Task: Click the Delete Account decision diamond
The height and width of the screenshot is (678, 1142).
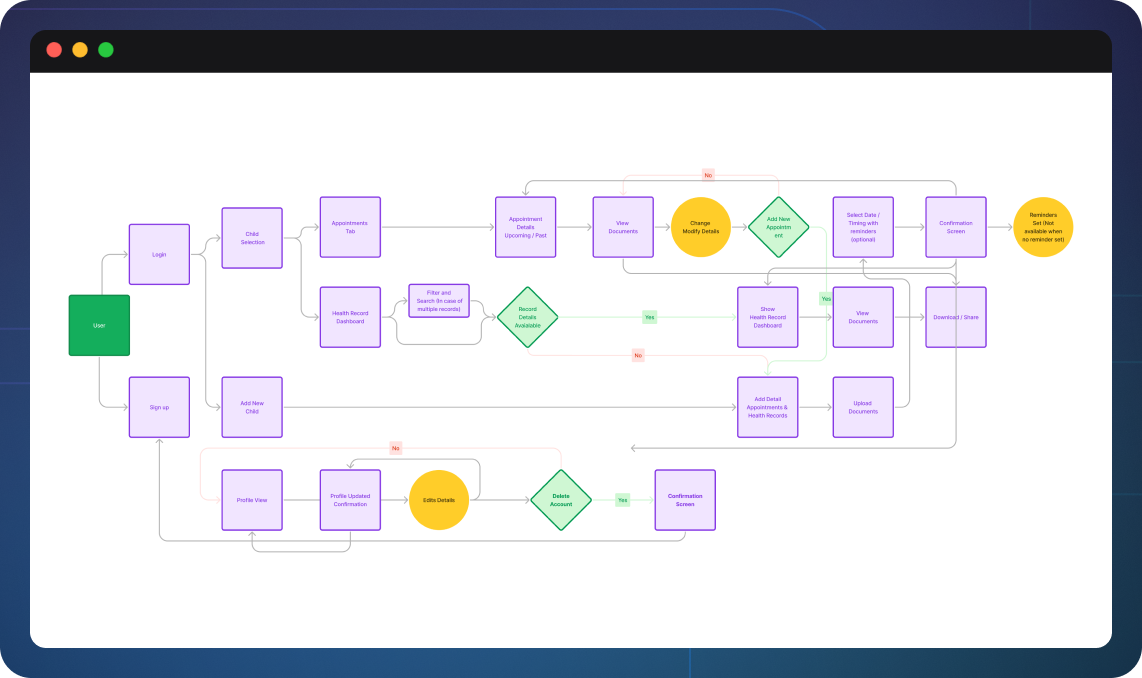Action: [560, 500]
